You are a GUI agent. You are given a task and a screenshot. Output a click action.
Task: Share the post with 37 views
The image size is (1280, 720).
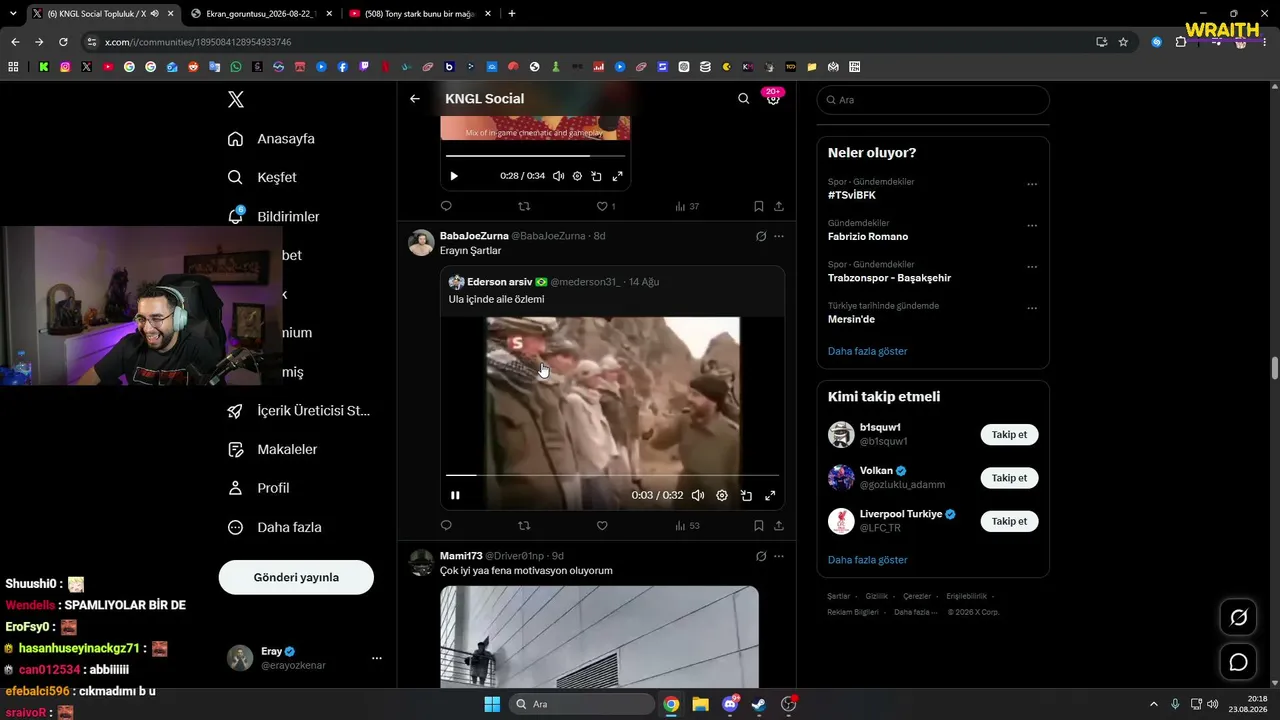click(779, 206)
